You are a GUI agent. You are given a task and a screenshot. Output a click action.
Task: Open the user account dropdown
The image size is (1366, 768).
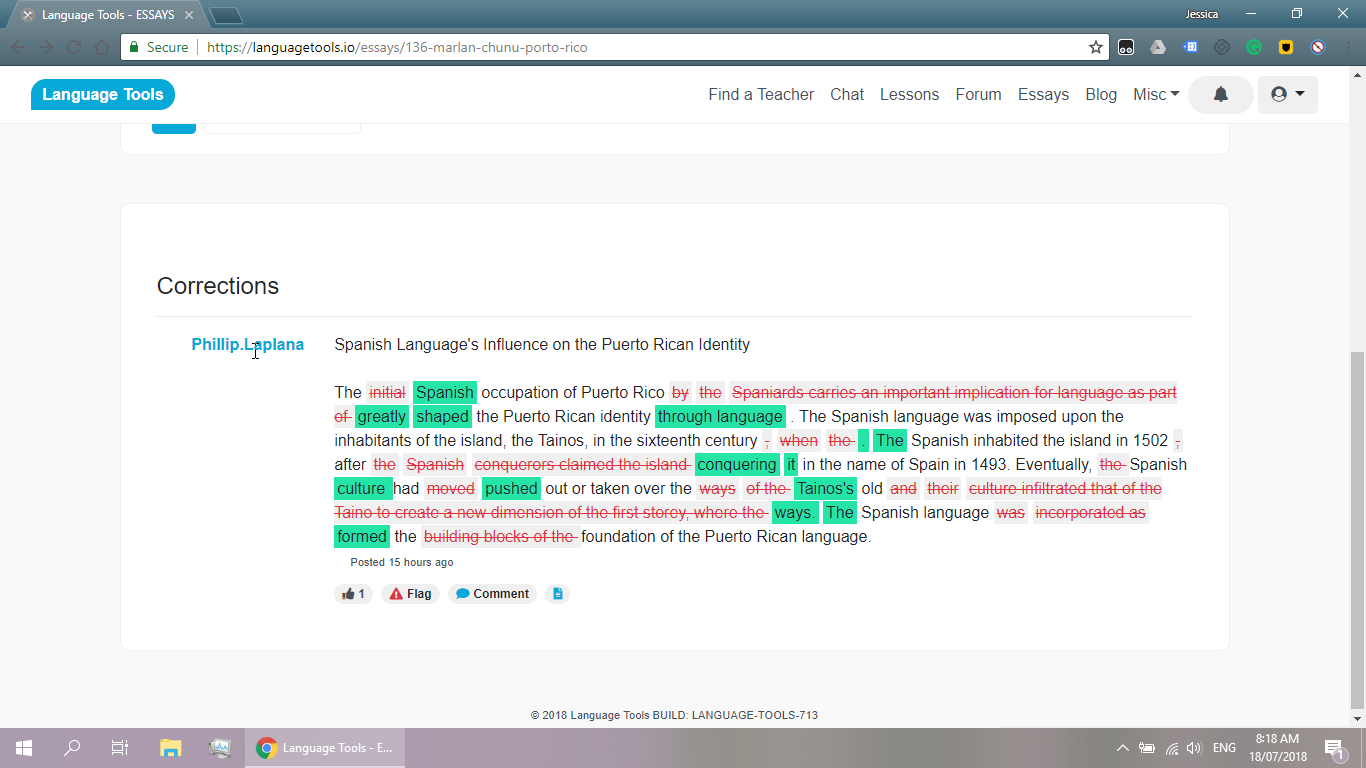[x=1287, y=95]
